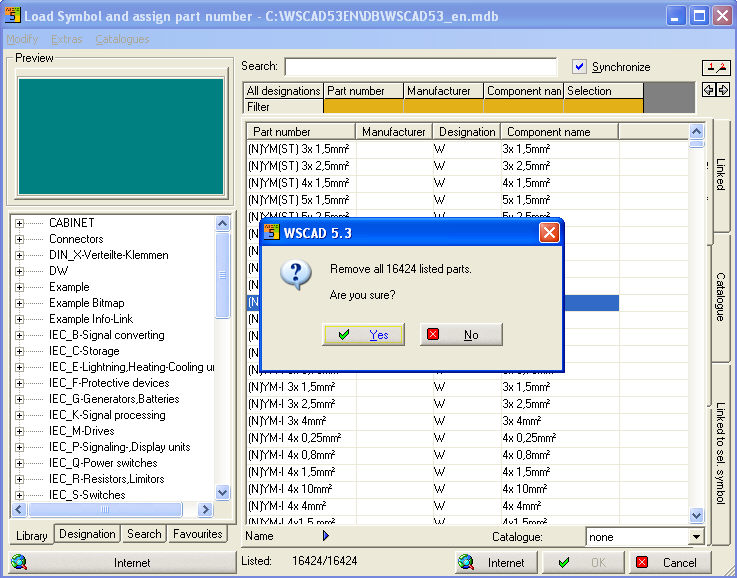Expand the Connectors tree node
737x578 pixels.
tap(19, 239)
